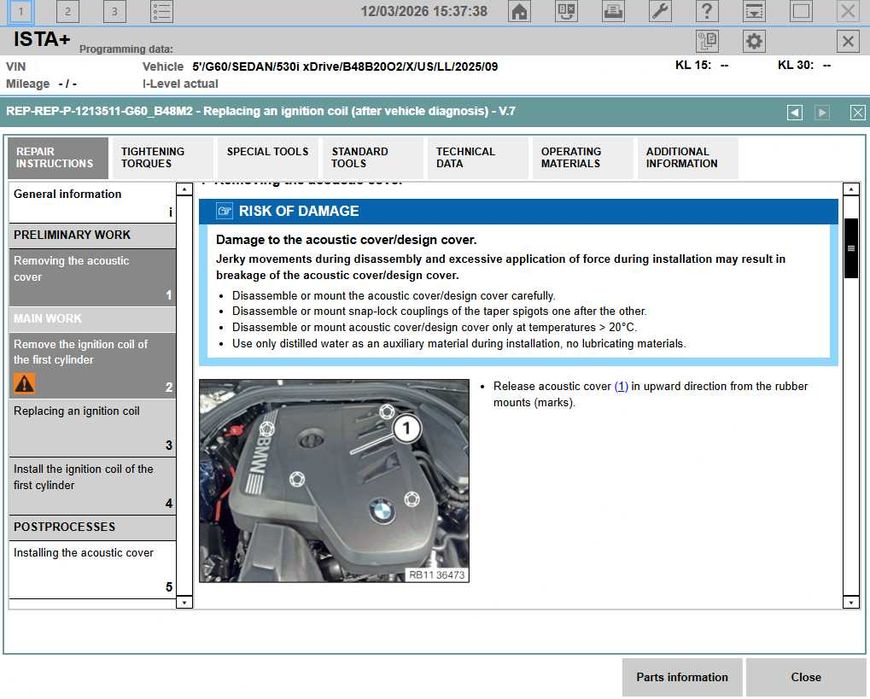Image resolution: width=870 pixels, height=699 pixels.
Task: Click the Close button at bottom right
Action: [x=806, y=677]
